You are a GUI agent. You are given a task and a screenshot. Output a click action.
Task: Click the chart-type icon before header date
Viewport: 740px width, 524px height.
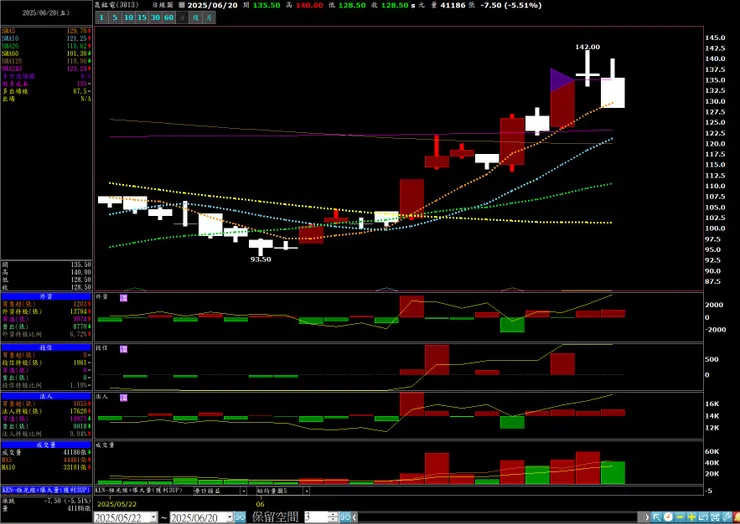182,5
